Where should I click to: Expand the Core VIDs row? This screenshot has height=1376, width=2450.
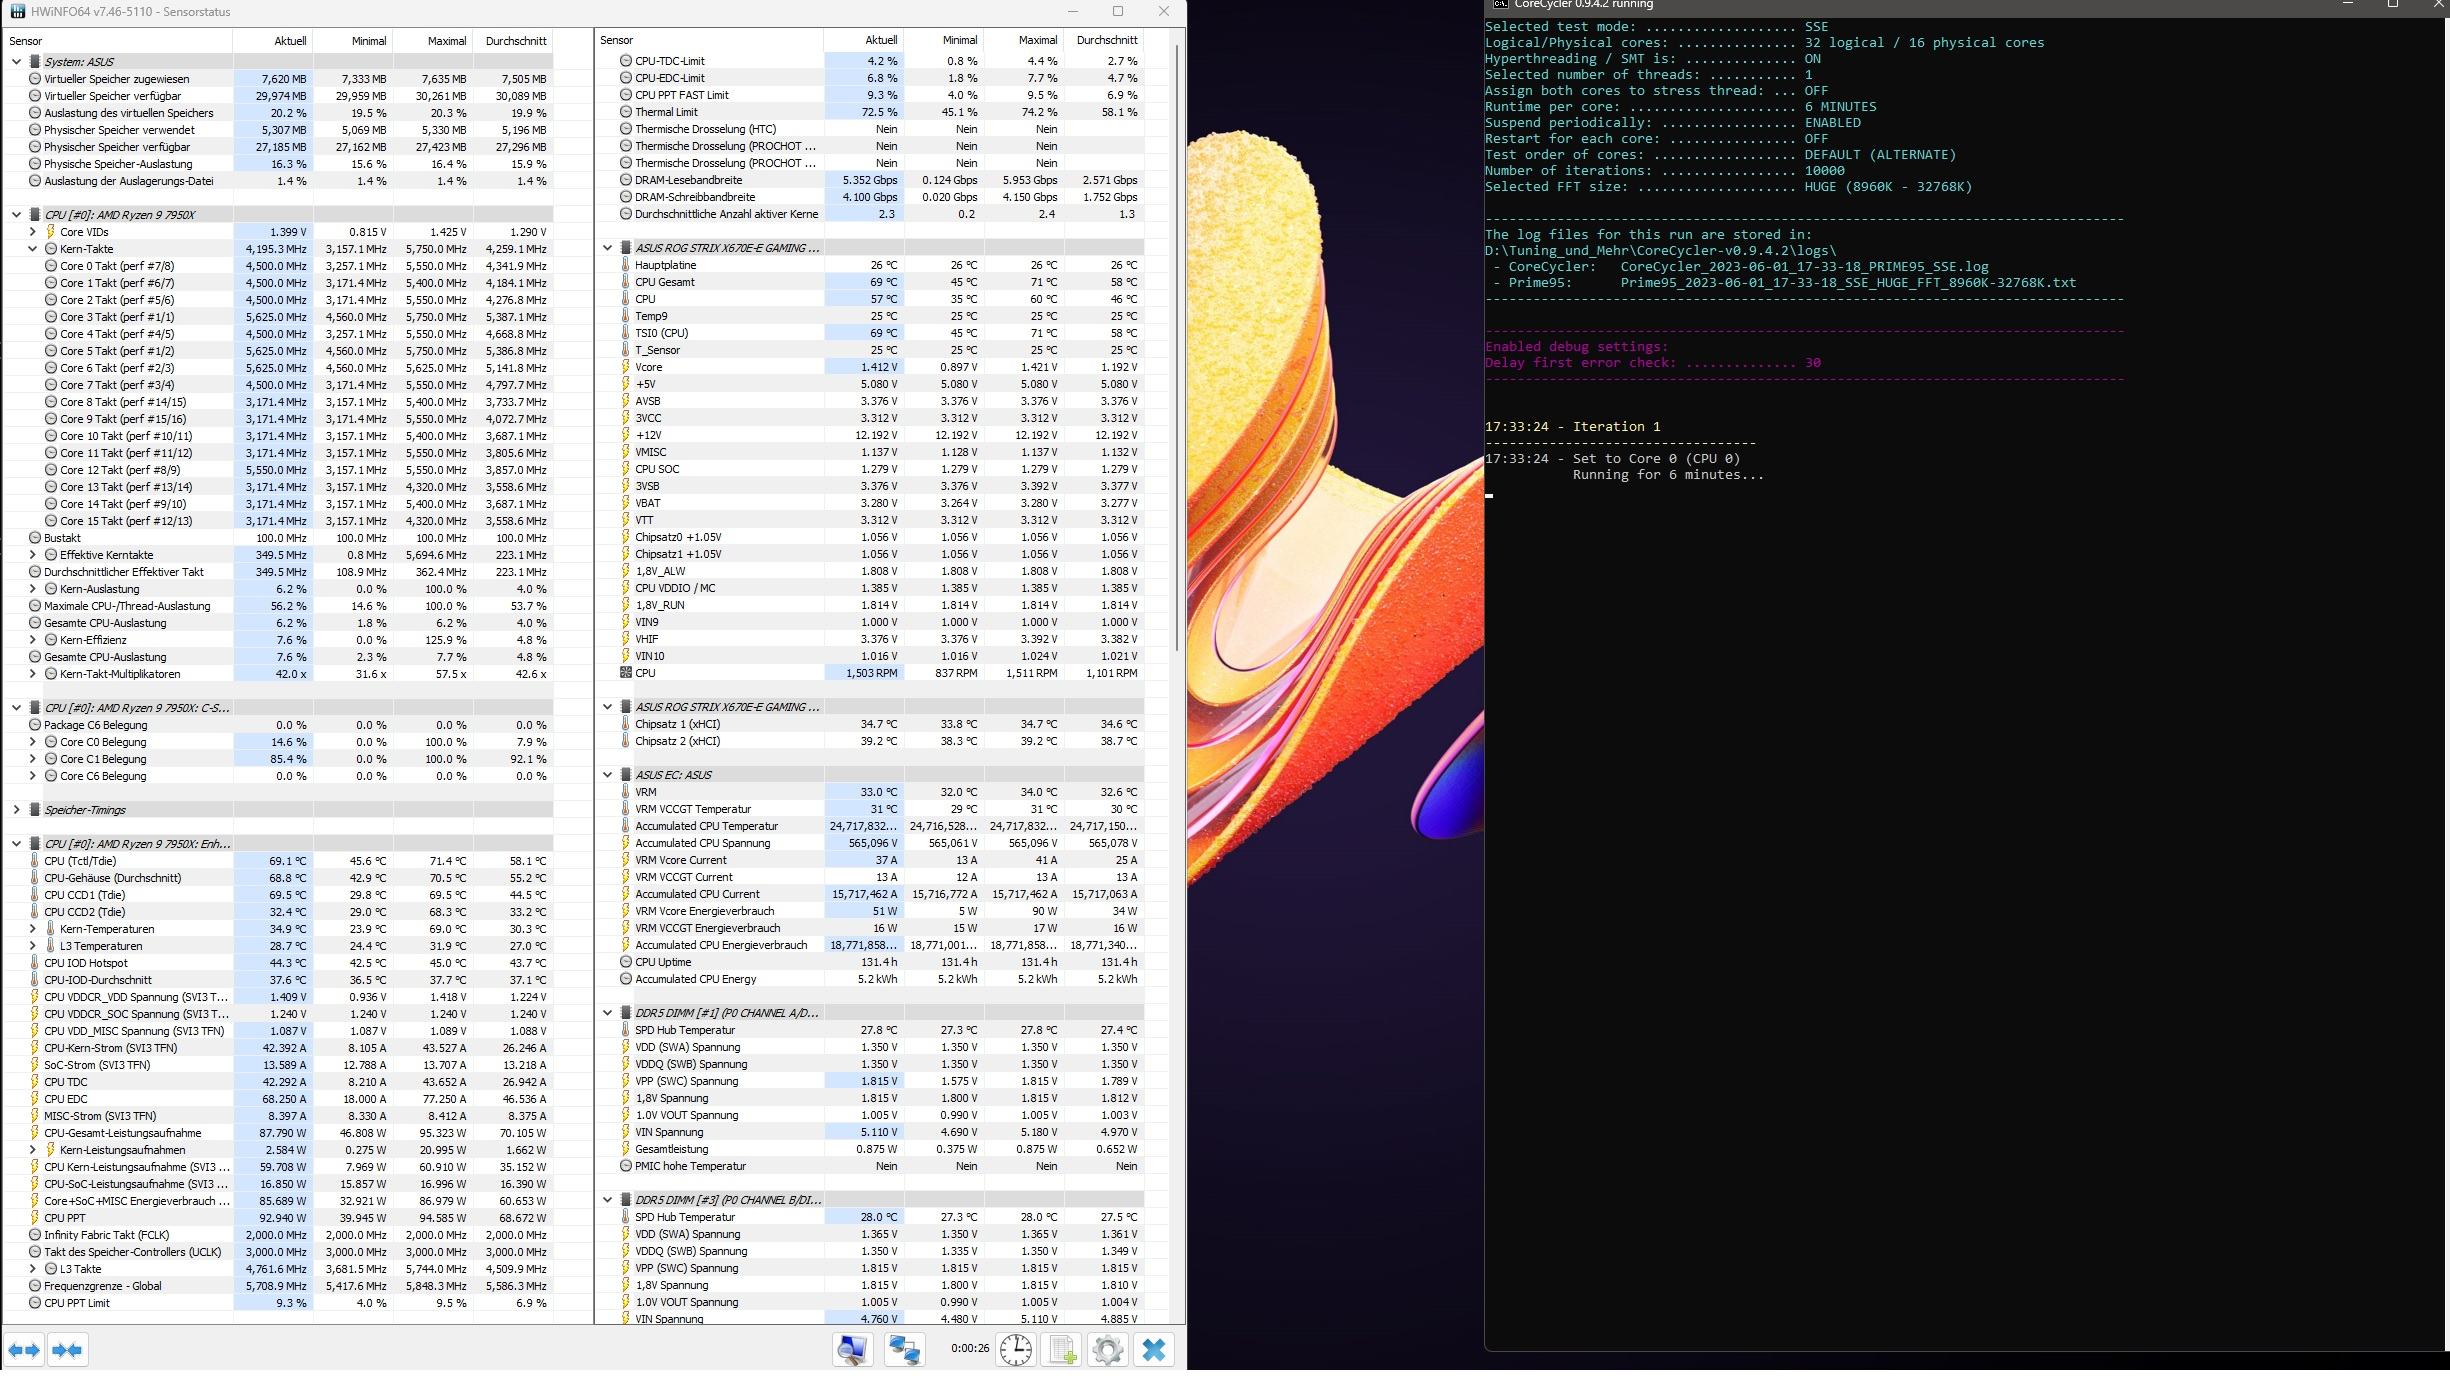pos(32,232)
